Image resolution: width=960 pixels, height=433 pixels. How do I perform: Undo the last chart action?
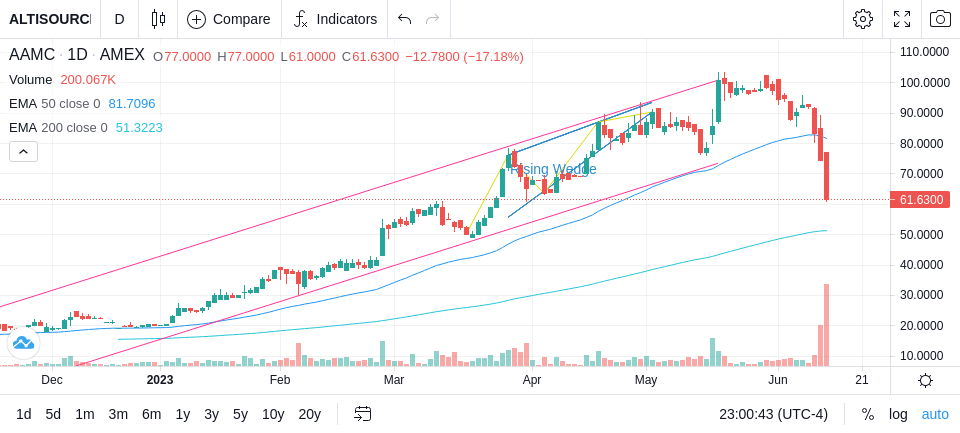pyautogui.click(x=404, y=19)
